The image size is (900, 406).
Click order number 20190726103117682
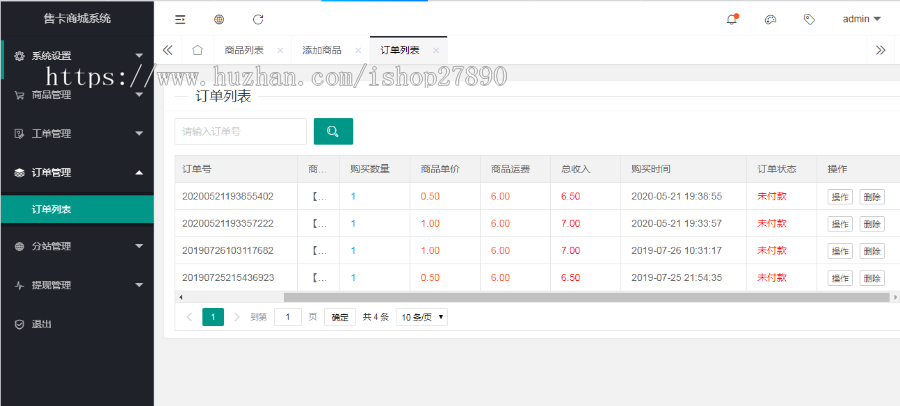point(228,250)
